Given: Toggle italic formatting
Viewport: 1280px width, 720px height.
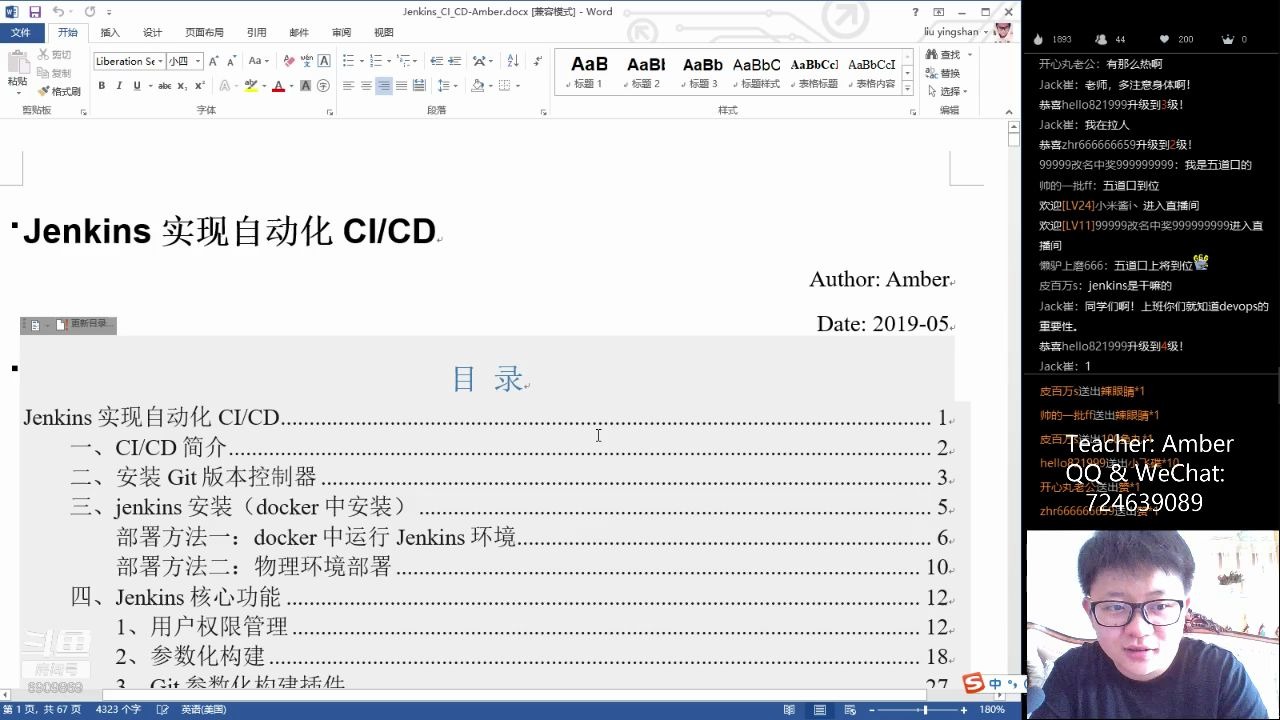Looking at the screenshot, I should [119, 86].
